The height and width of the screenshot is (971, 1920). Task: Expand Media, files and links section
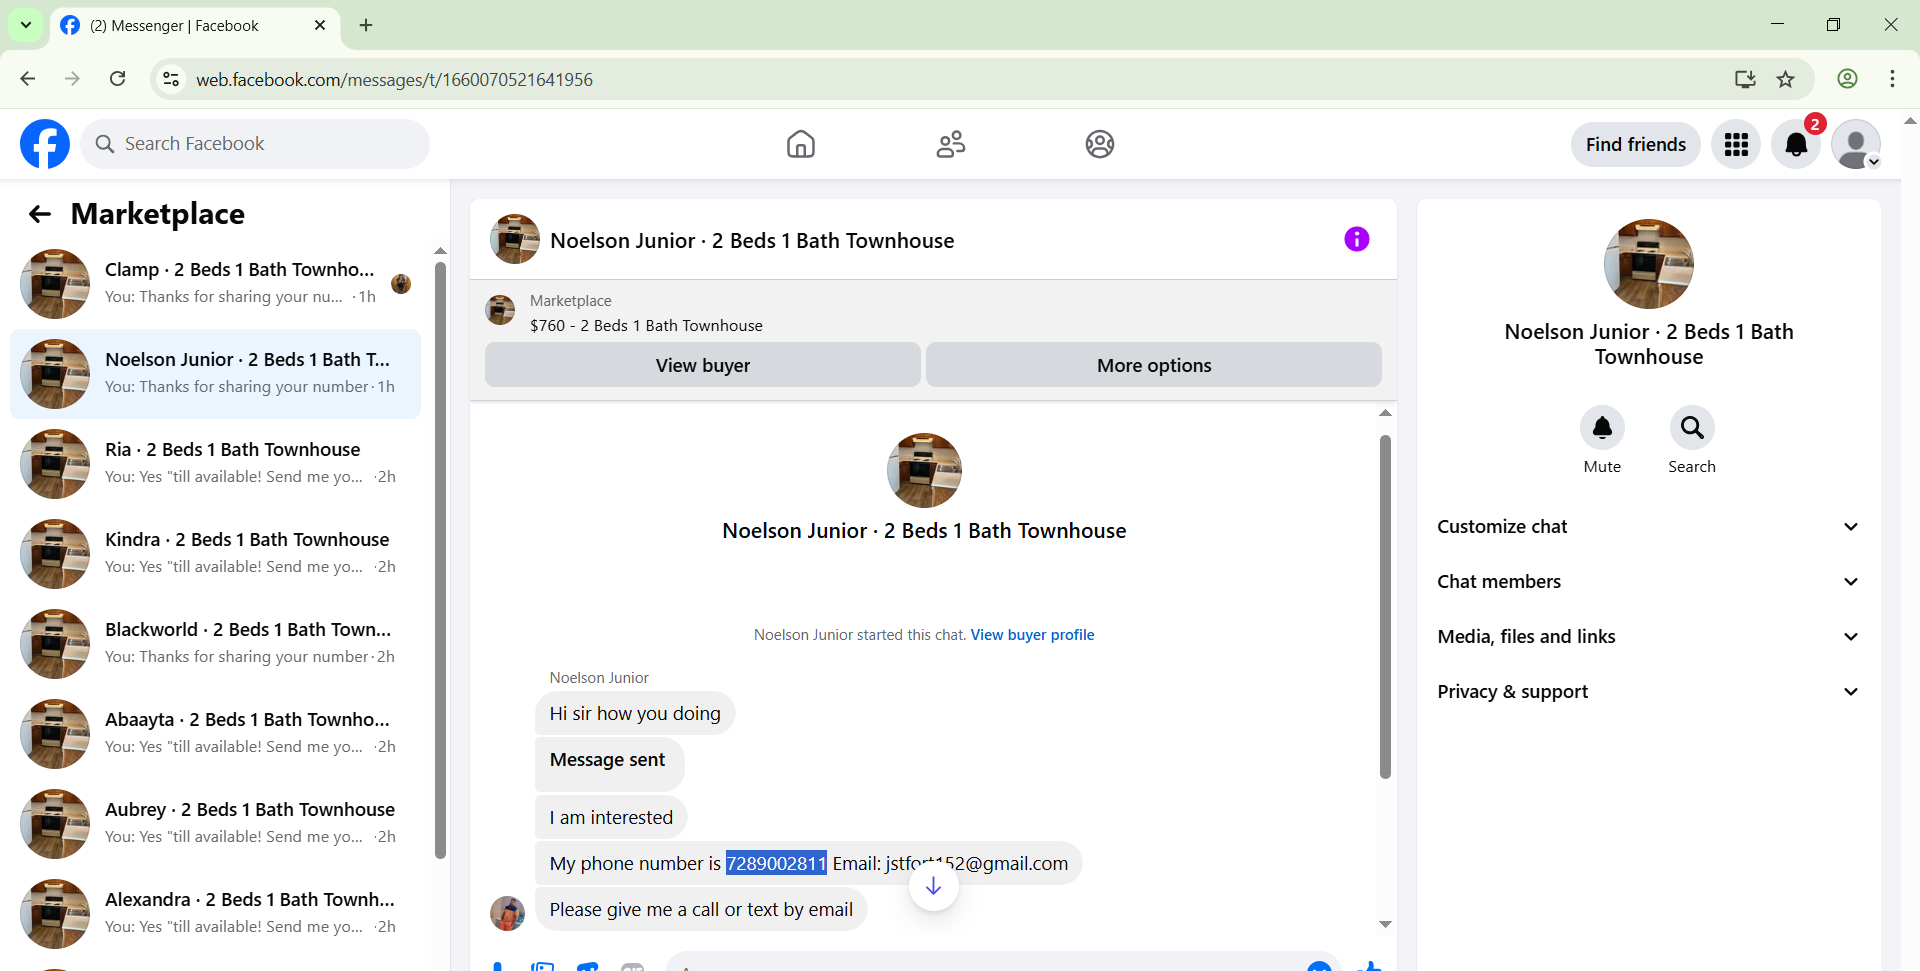pyautogui.click(x=1649, y=637)
